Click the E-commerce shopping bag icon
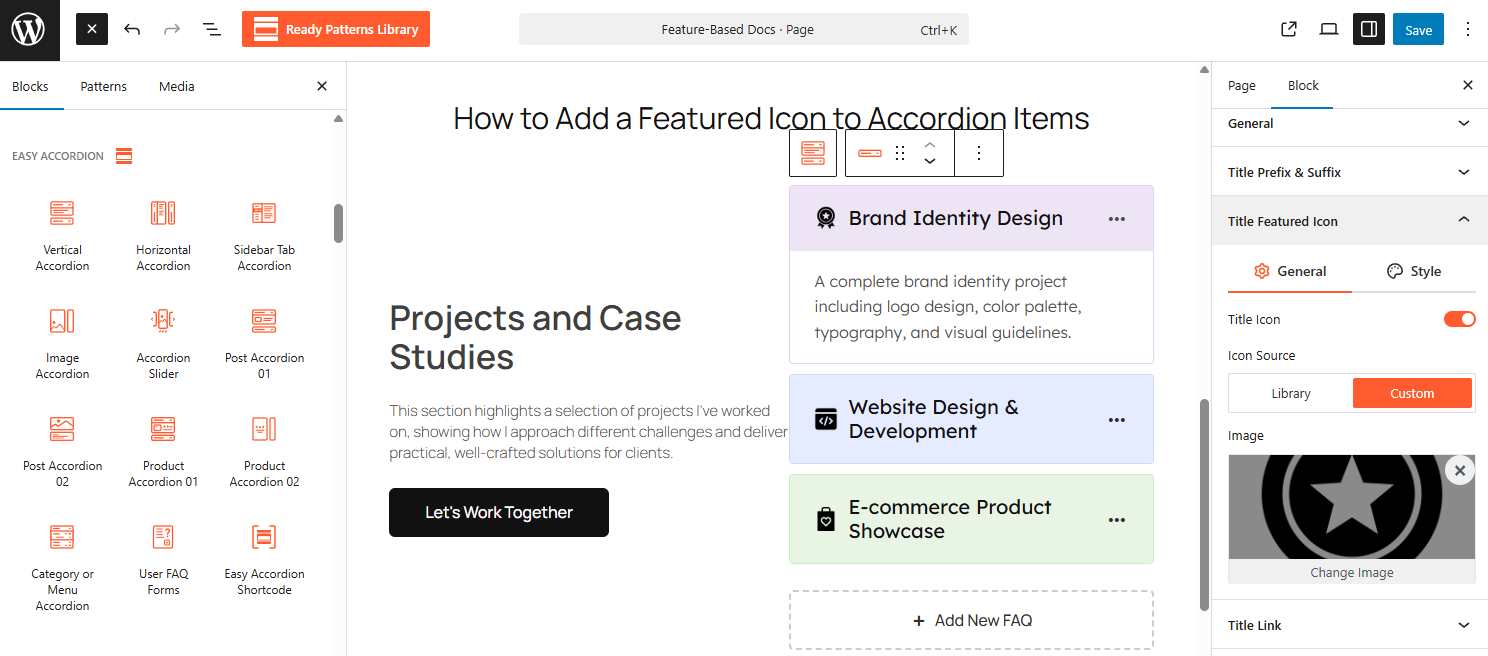Image resolution: width=1488 pixels, height=656 pixels. pyautogui.click(x=825, y=519)
